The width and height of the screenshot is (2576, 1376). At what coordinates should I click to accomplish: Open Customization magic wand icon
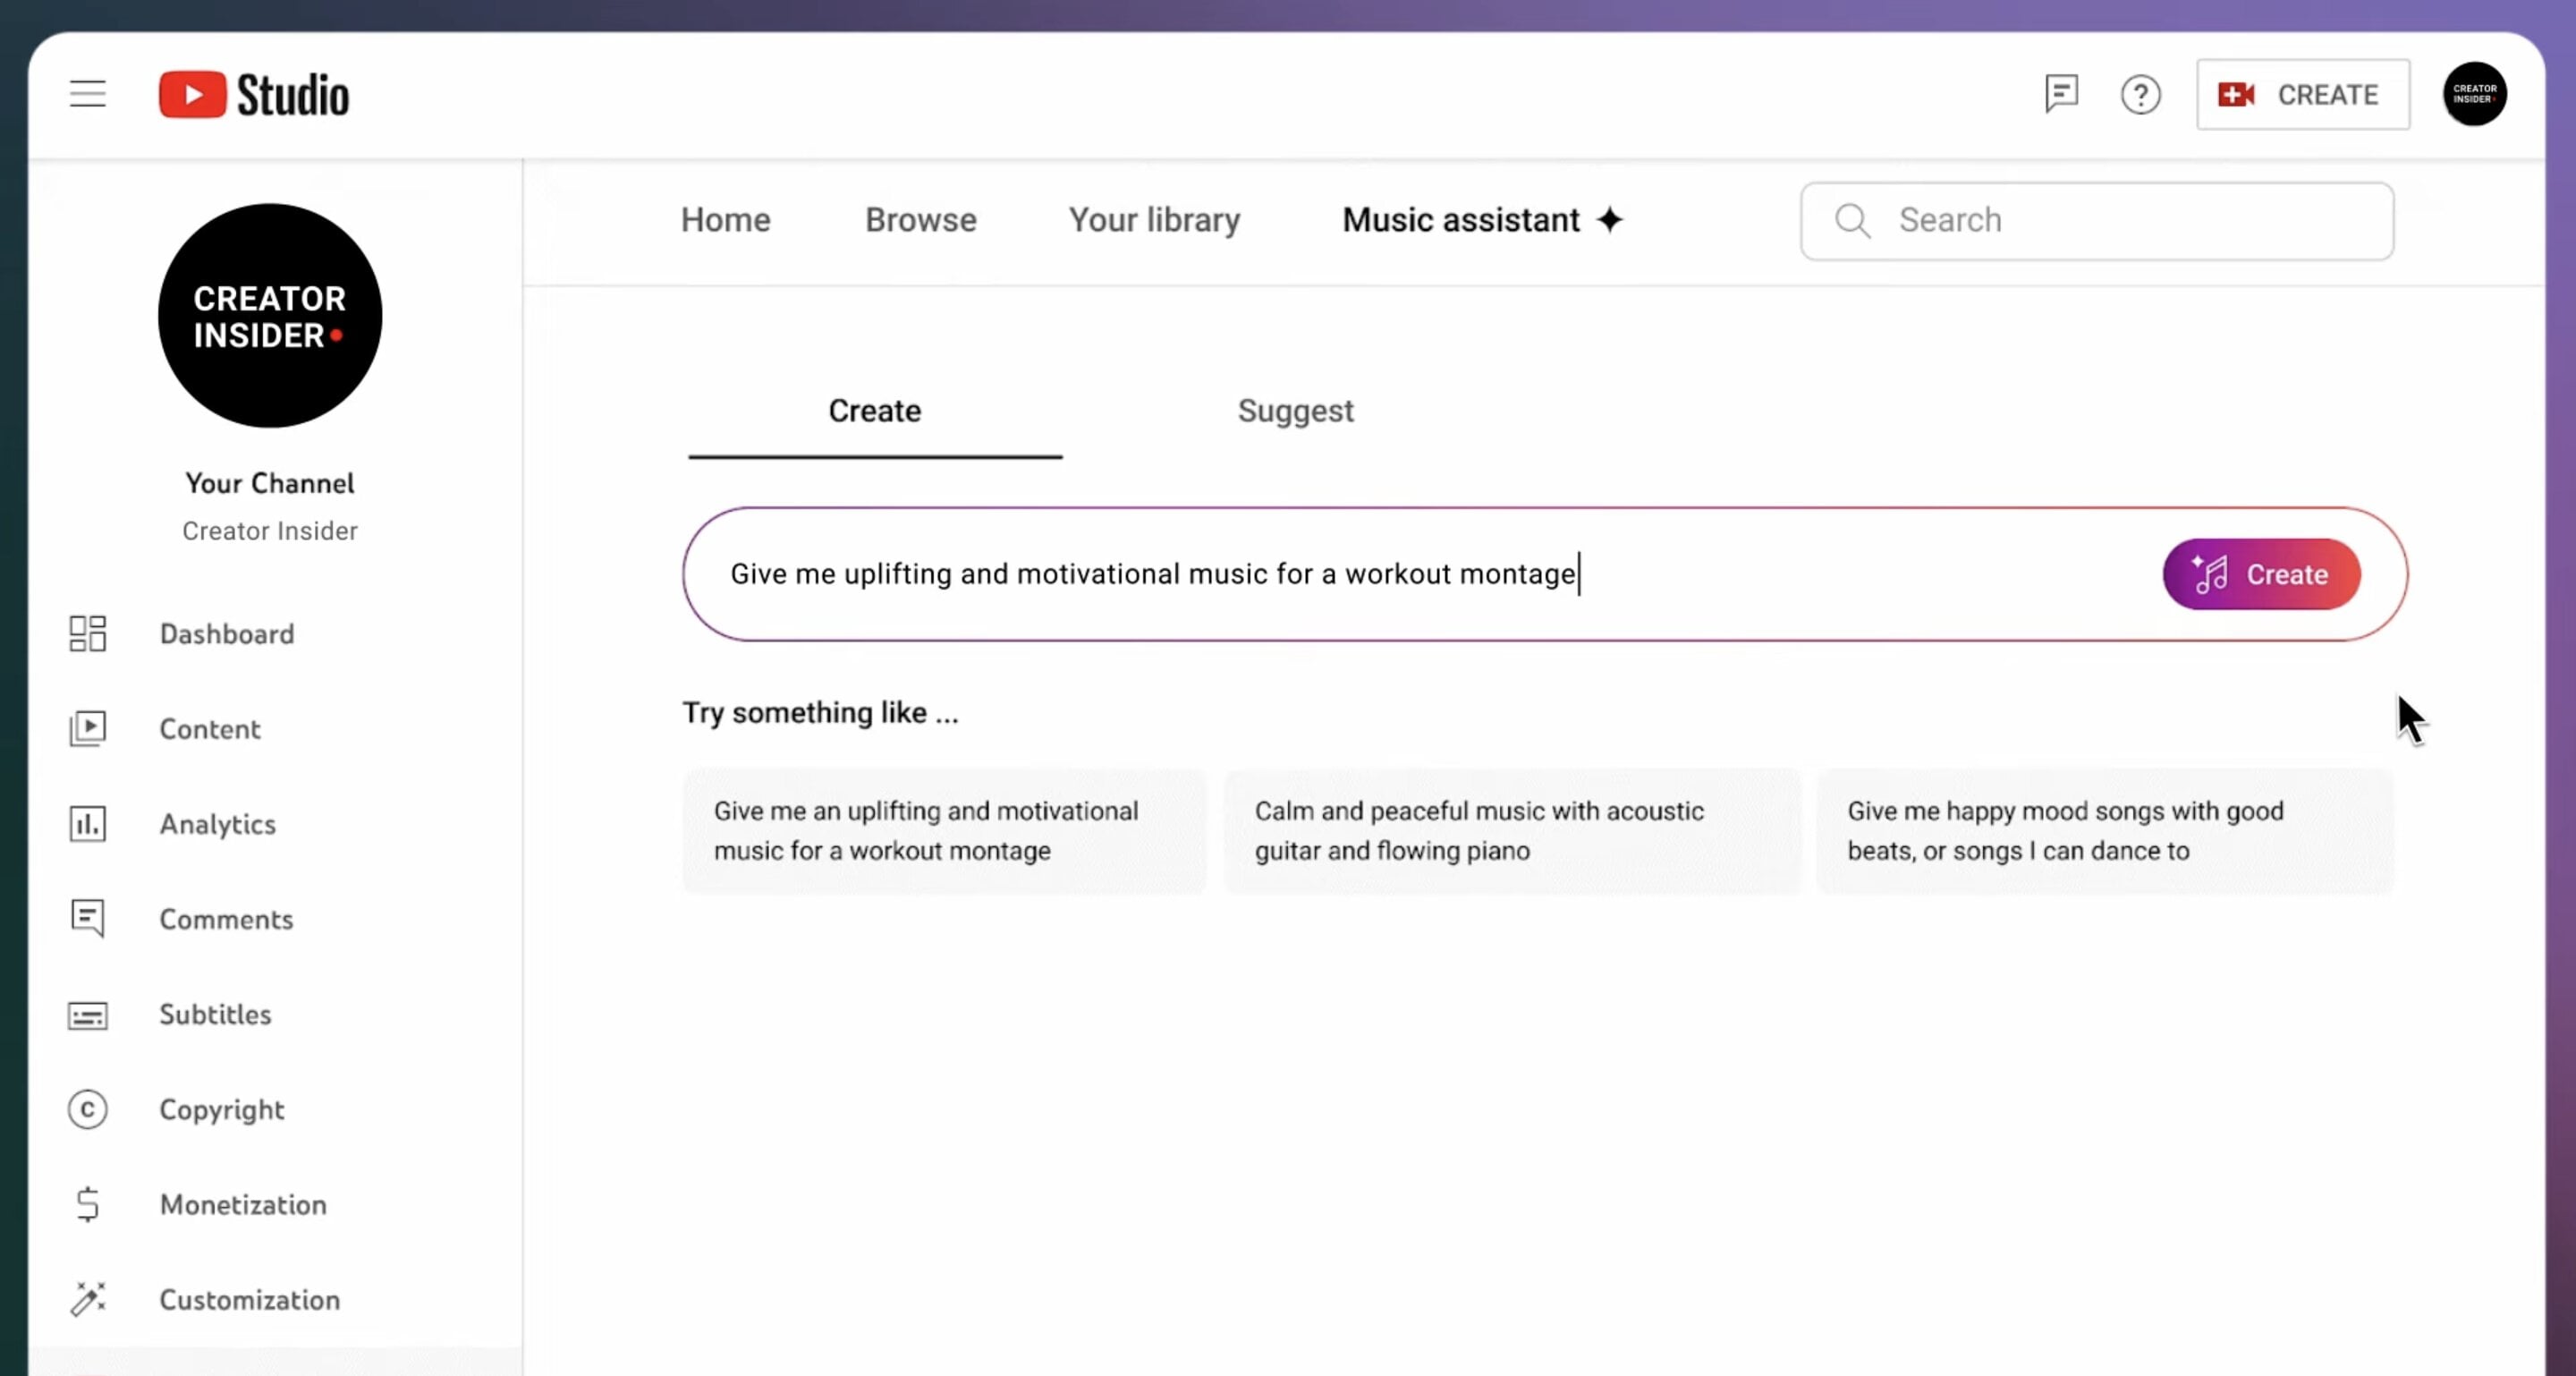tap(88, 1299)
